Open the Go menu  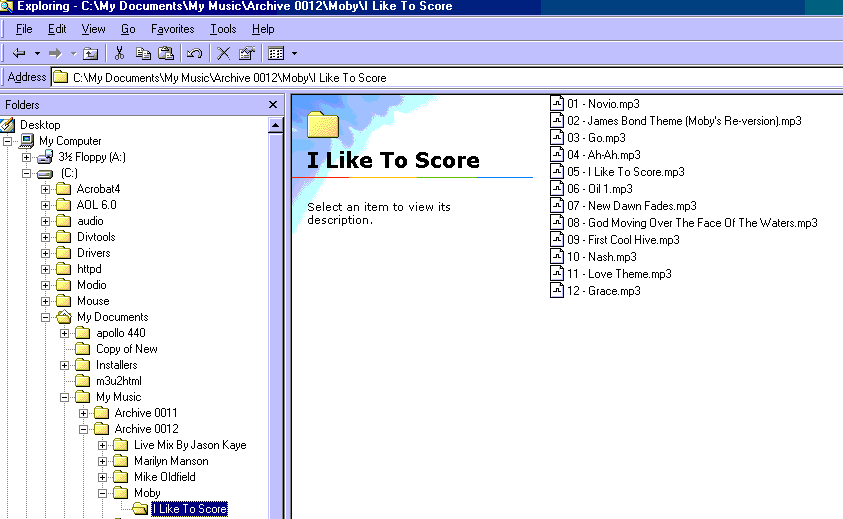click(128, 29)
